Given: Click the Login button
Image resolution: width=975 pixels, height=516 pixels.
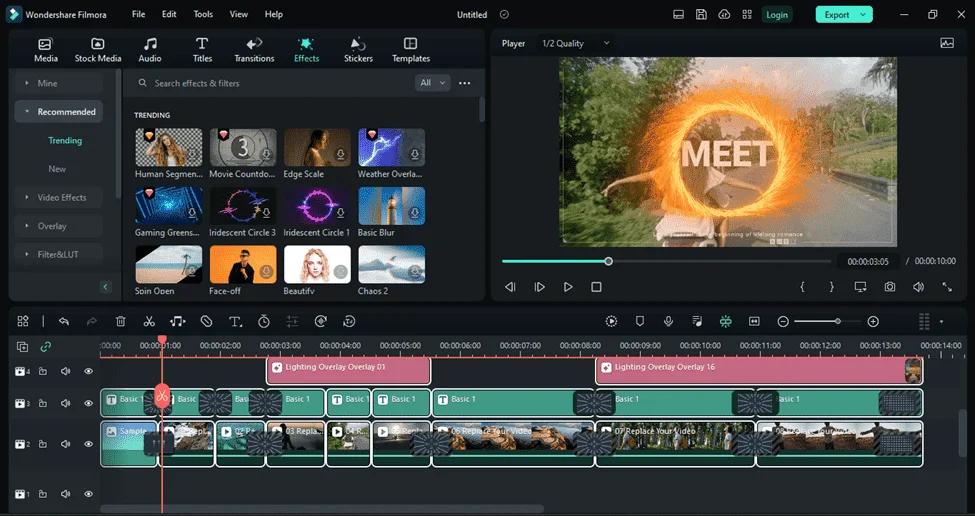Looking at the screenshot, I should click(x=777, y=14).
